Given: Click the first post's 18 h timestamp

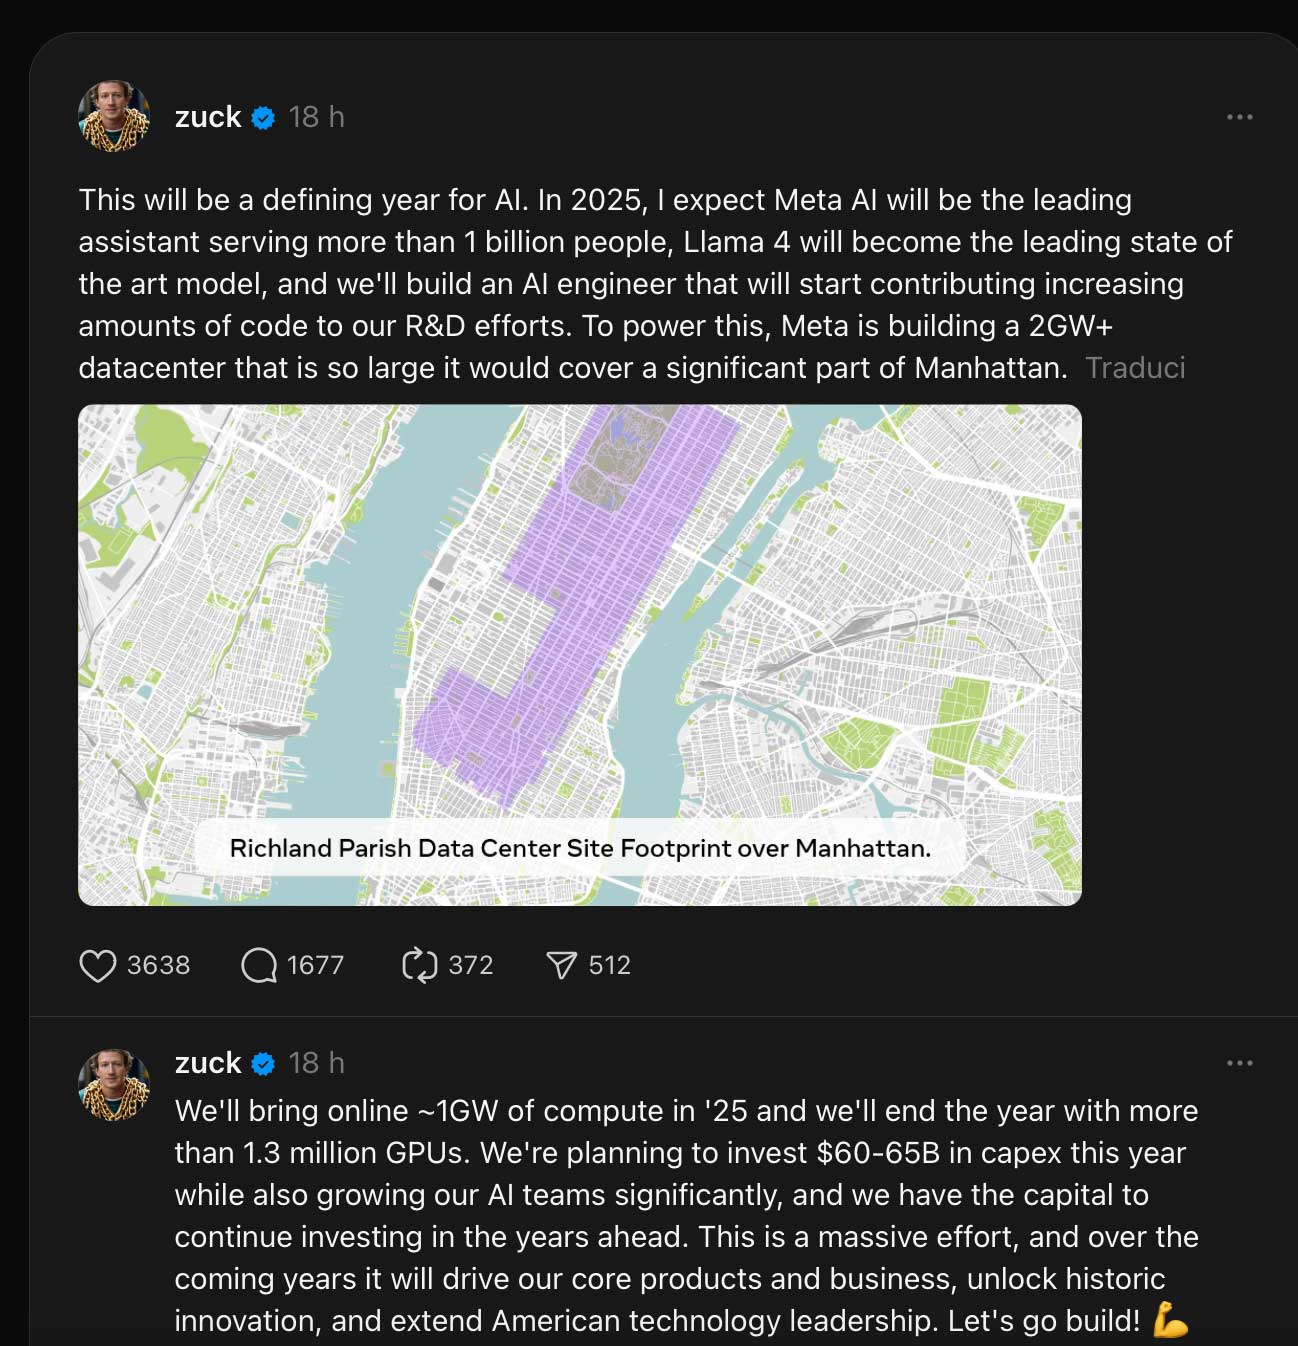Looking at the screenshot, I should tap(316, 117).
